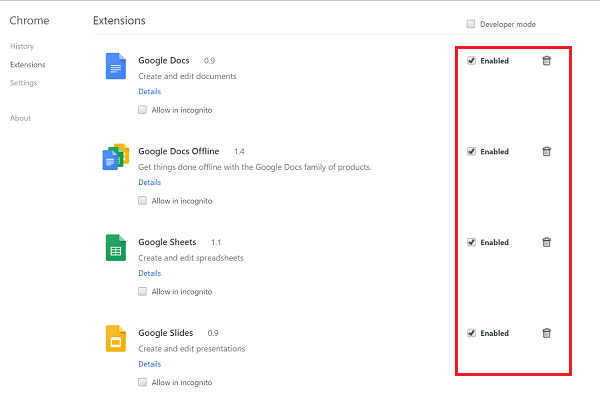The width and height of the screenshot is (600, 399).
Task: Go to Settings in the sidebar
Action: (23, 83)
